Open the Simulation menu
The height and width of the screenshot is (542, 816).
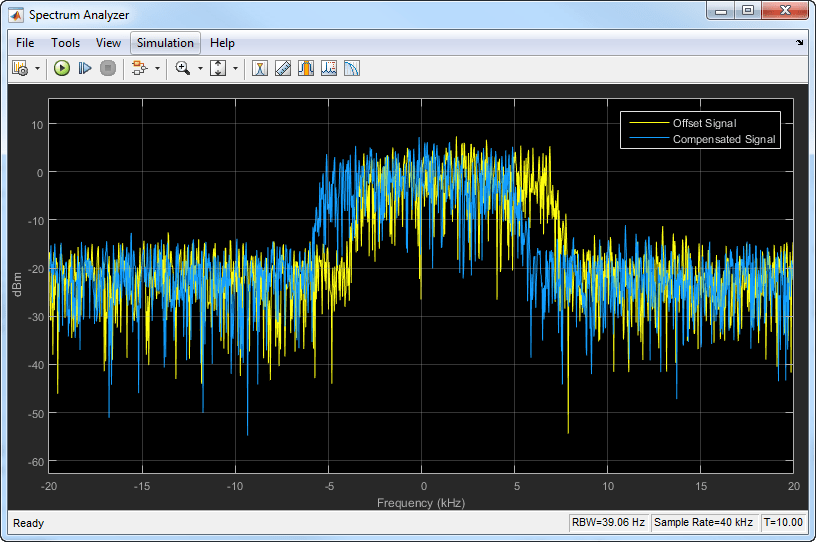(165, 43)
